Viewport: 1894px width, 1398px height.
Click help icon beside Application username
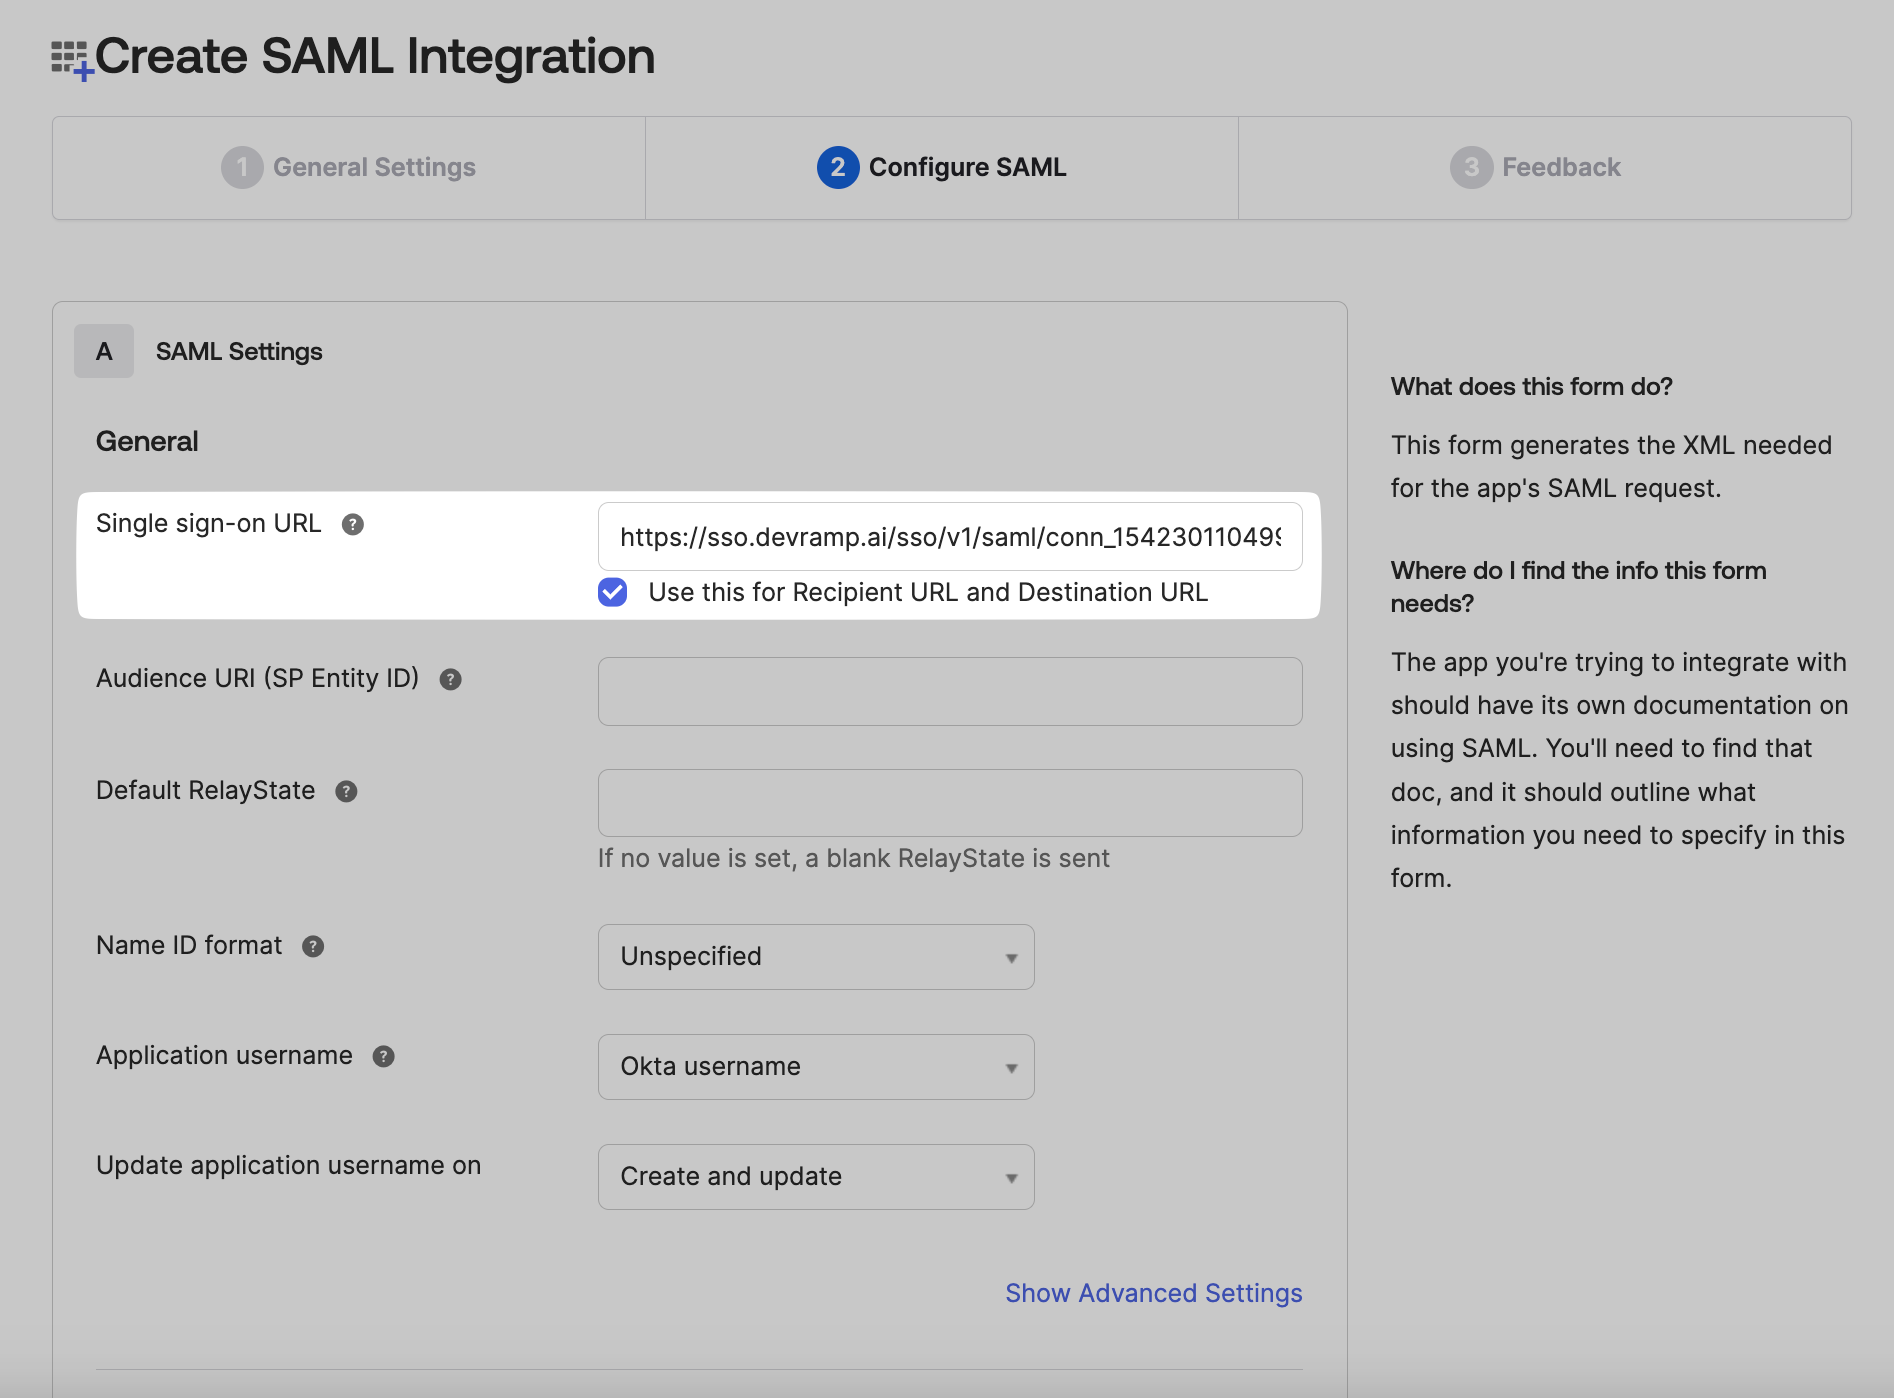click(383, 1057)
